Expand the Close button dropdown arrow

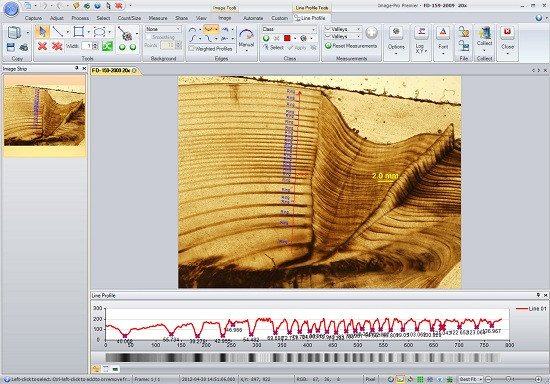[x=508, y=54]
